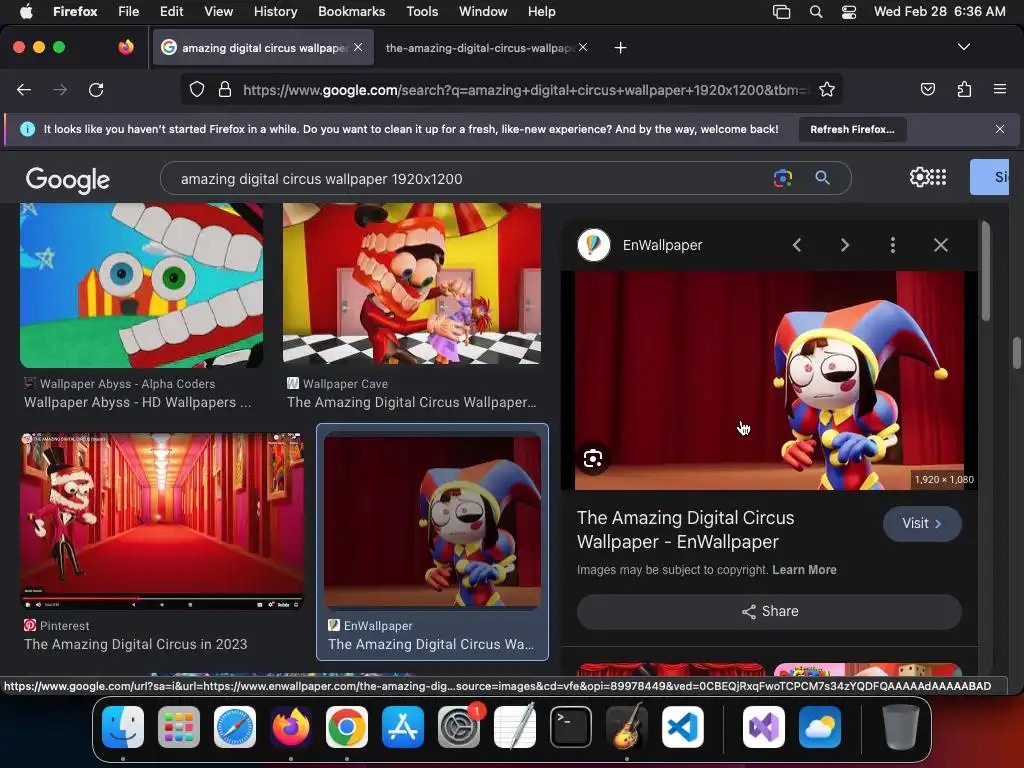Bookmark this page with star icon
The width and height of the screenshot is (1024, 768).
[827, 89]
